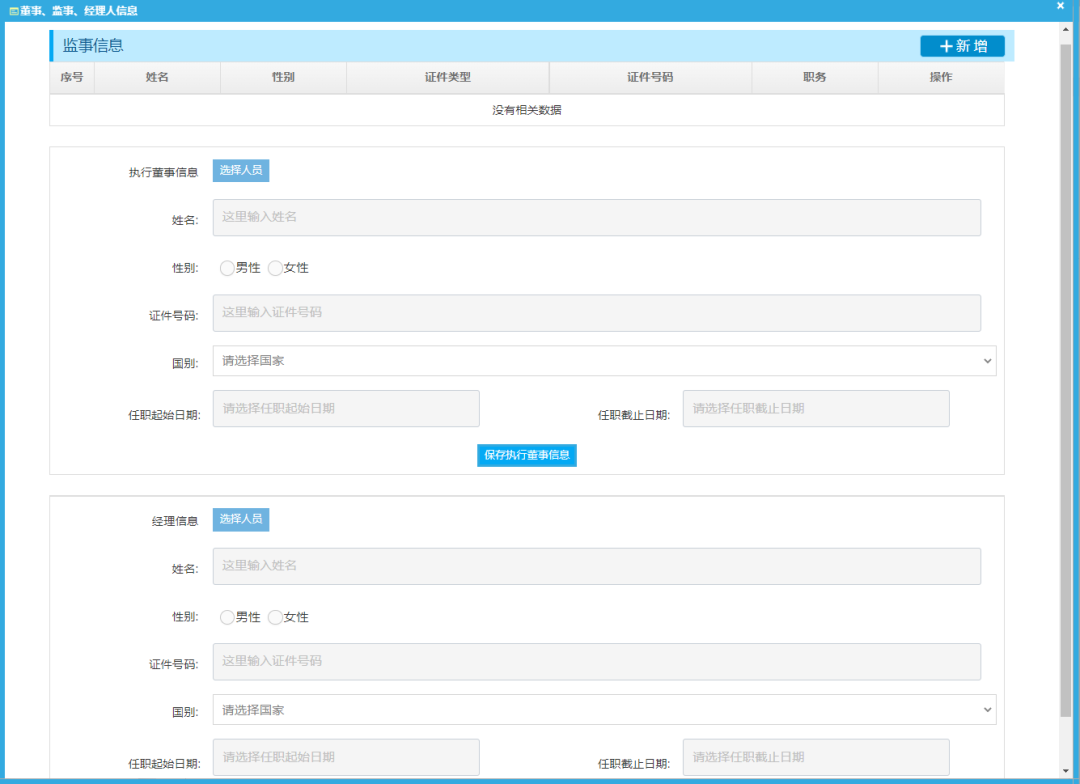This screenshot has height=784, width=1080.
Task: Select 女性 for manager gender
Action: [275, 617]
